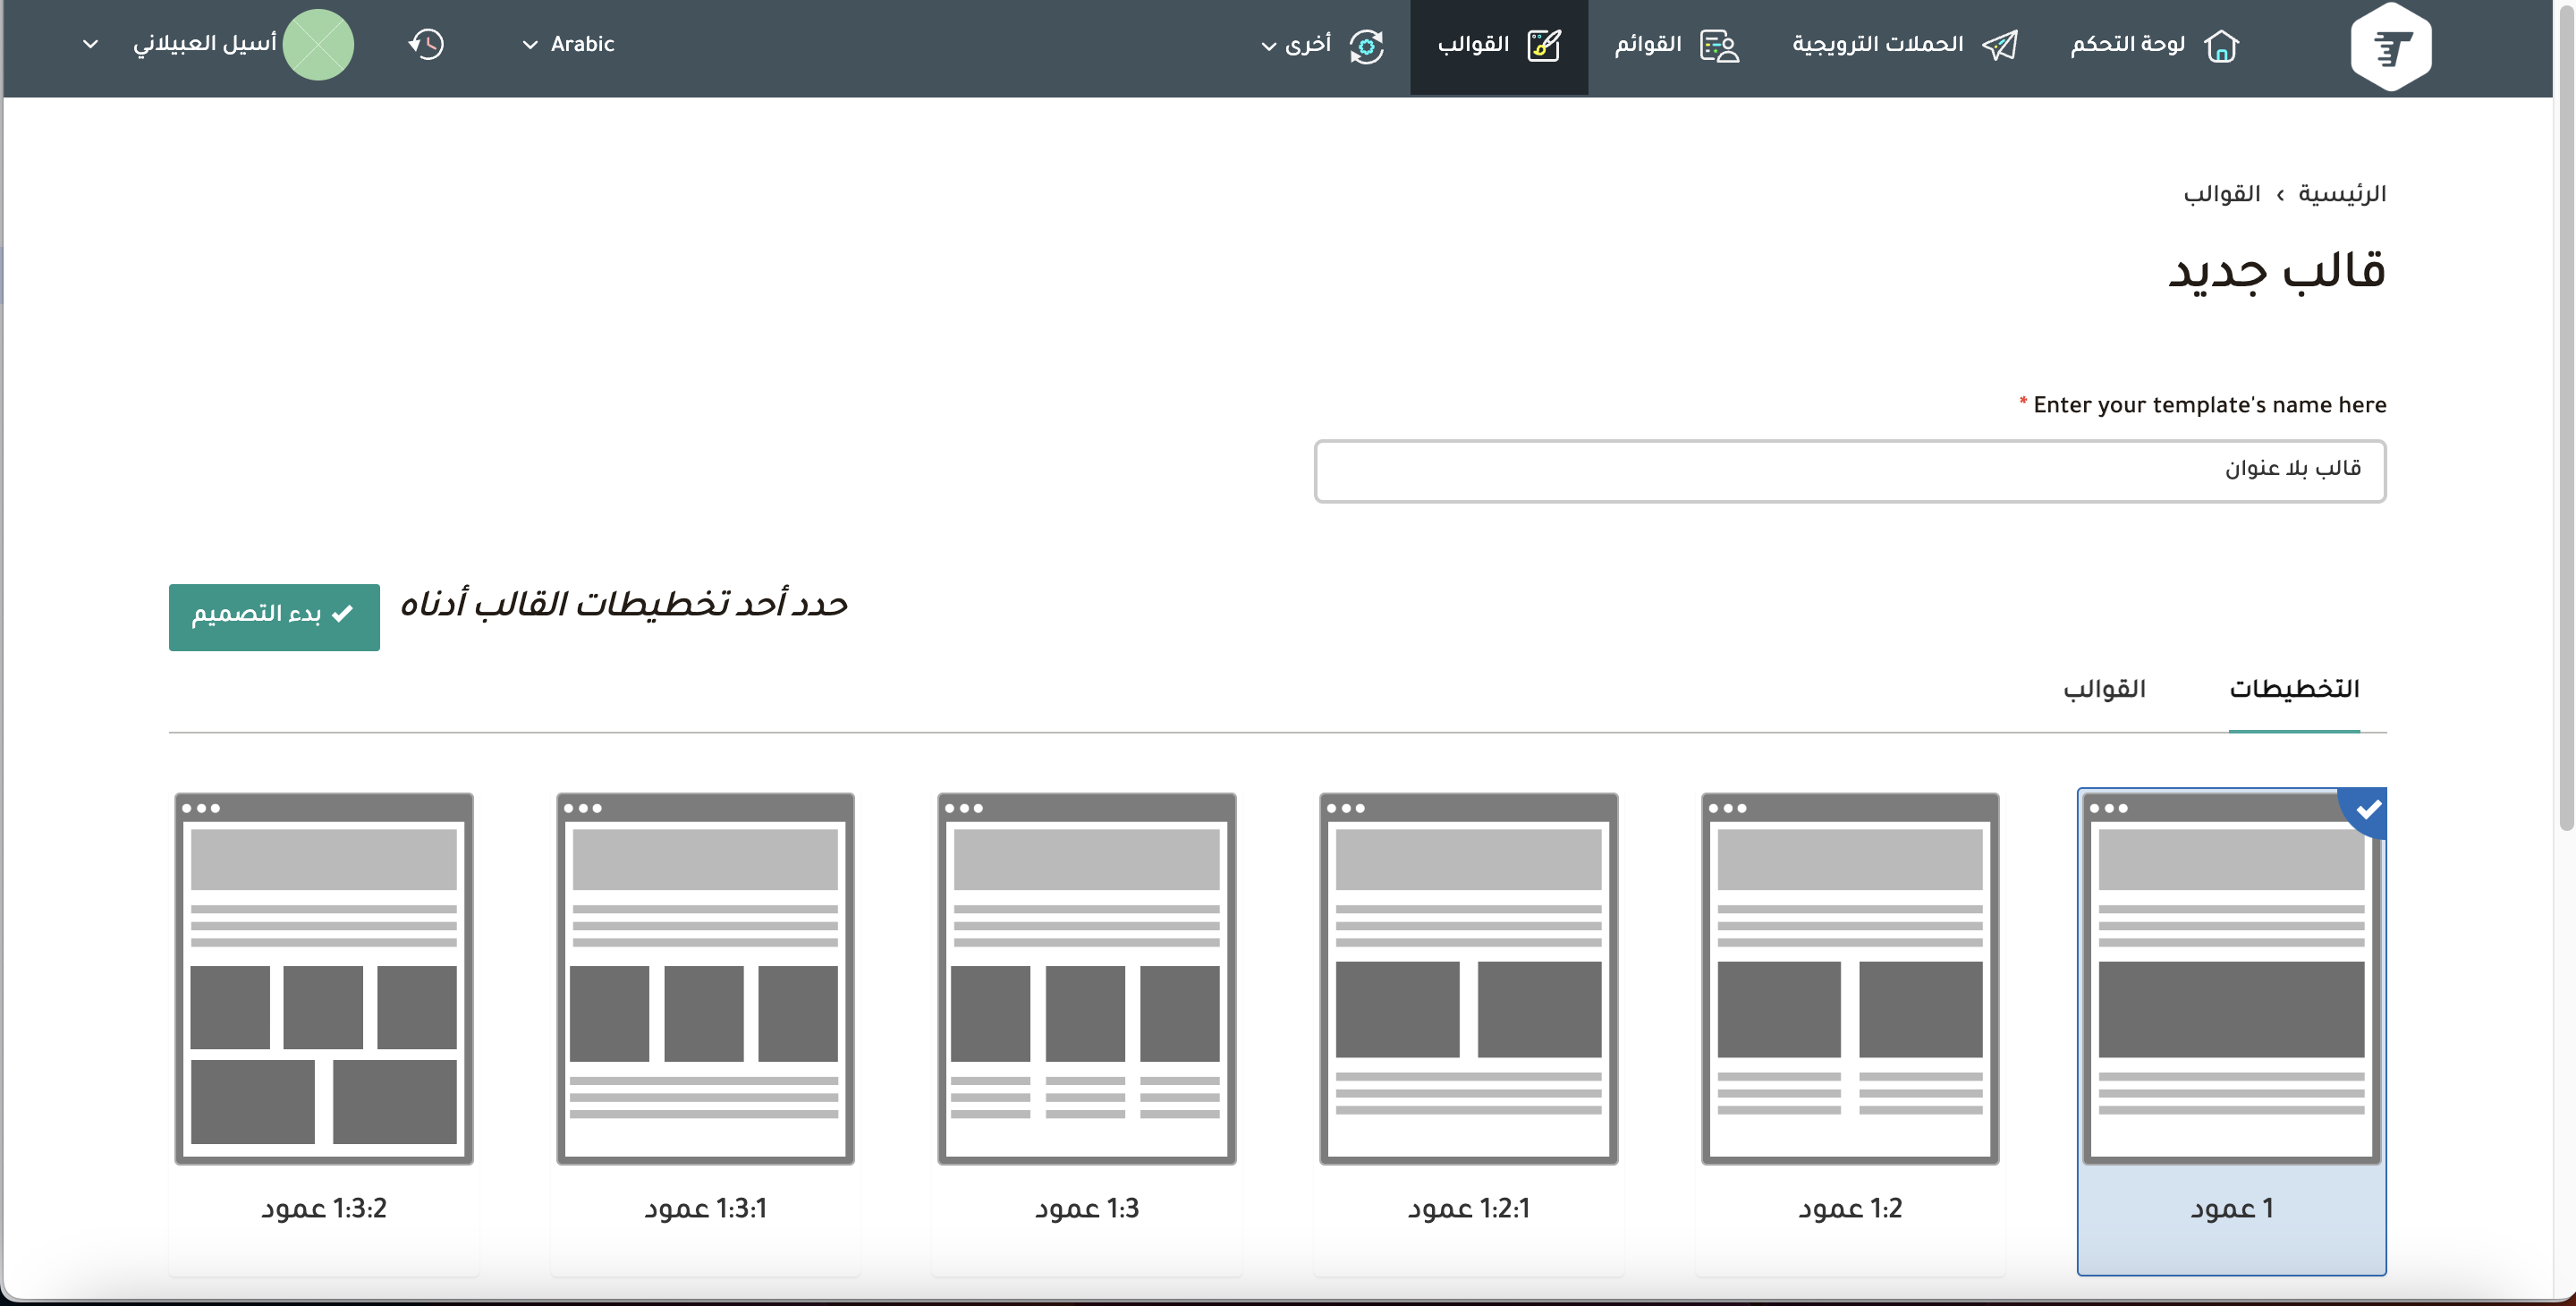Click the lists contacts icon

point(1720,46)
